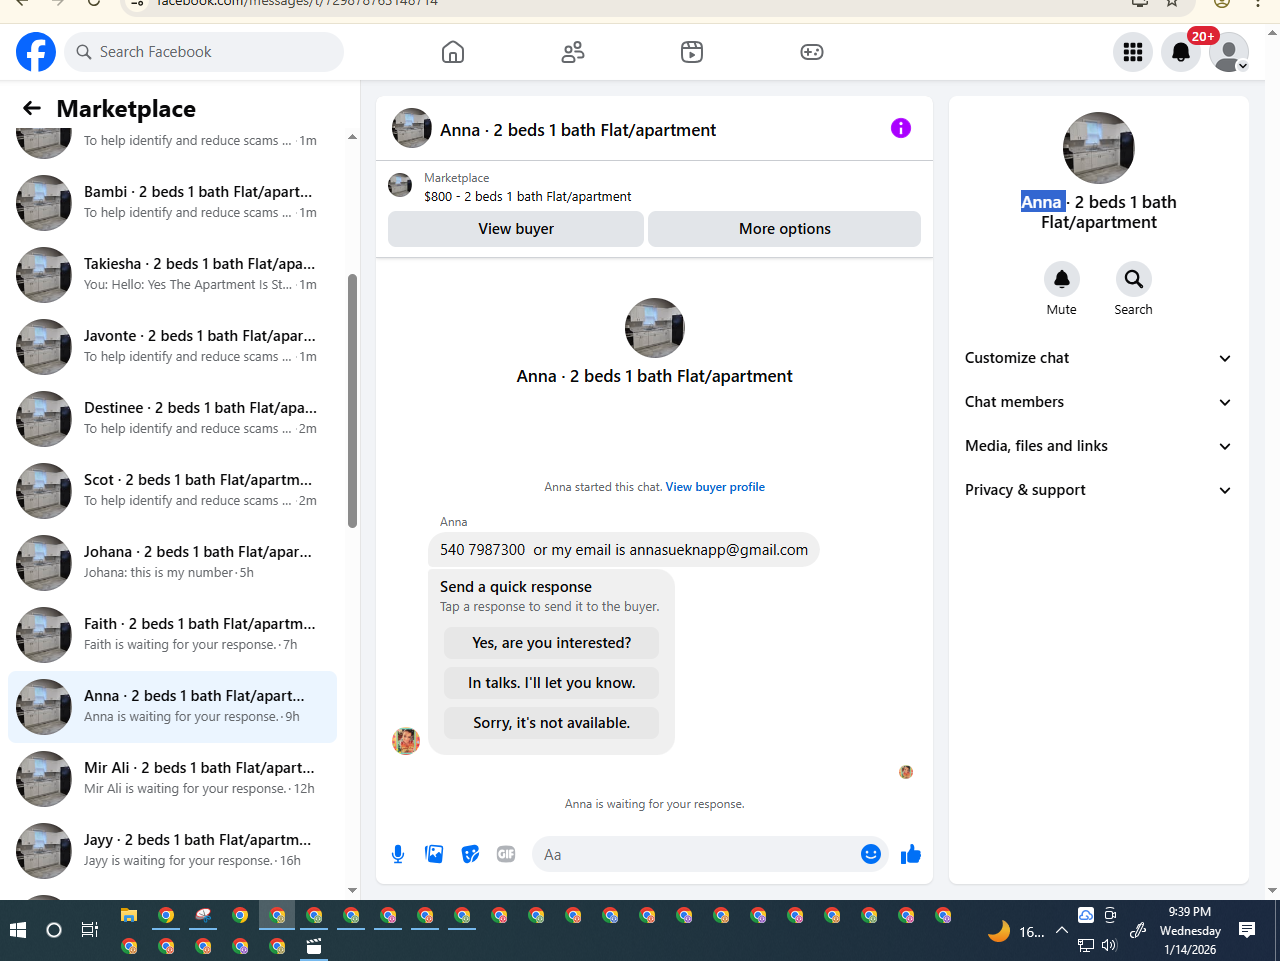Click the weather moon icon in taskbar

point(999,931)
